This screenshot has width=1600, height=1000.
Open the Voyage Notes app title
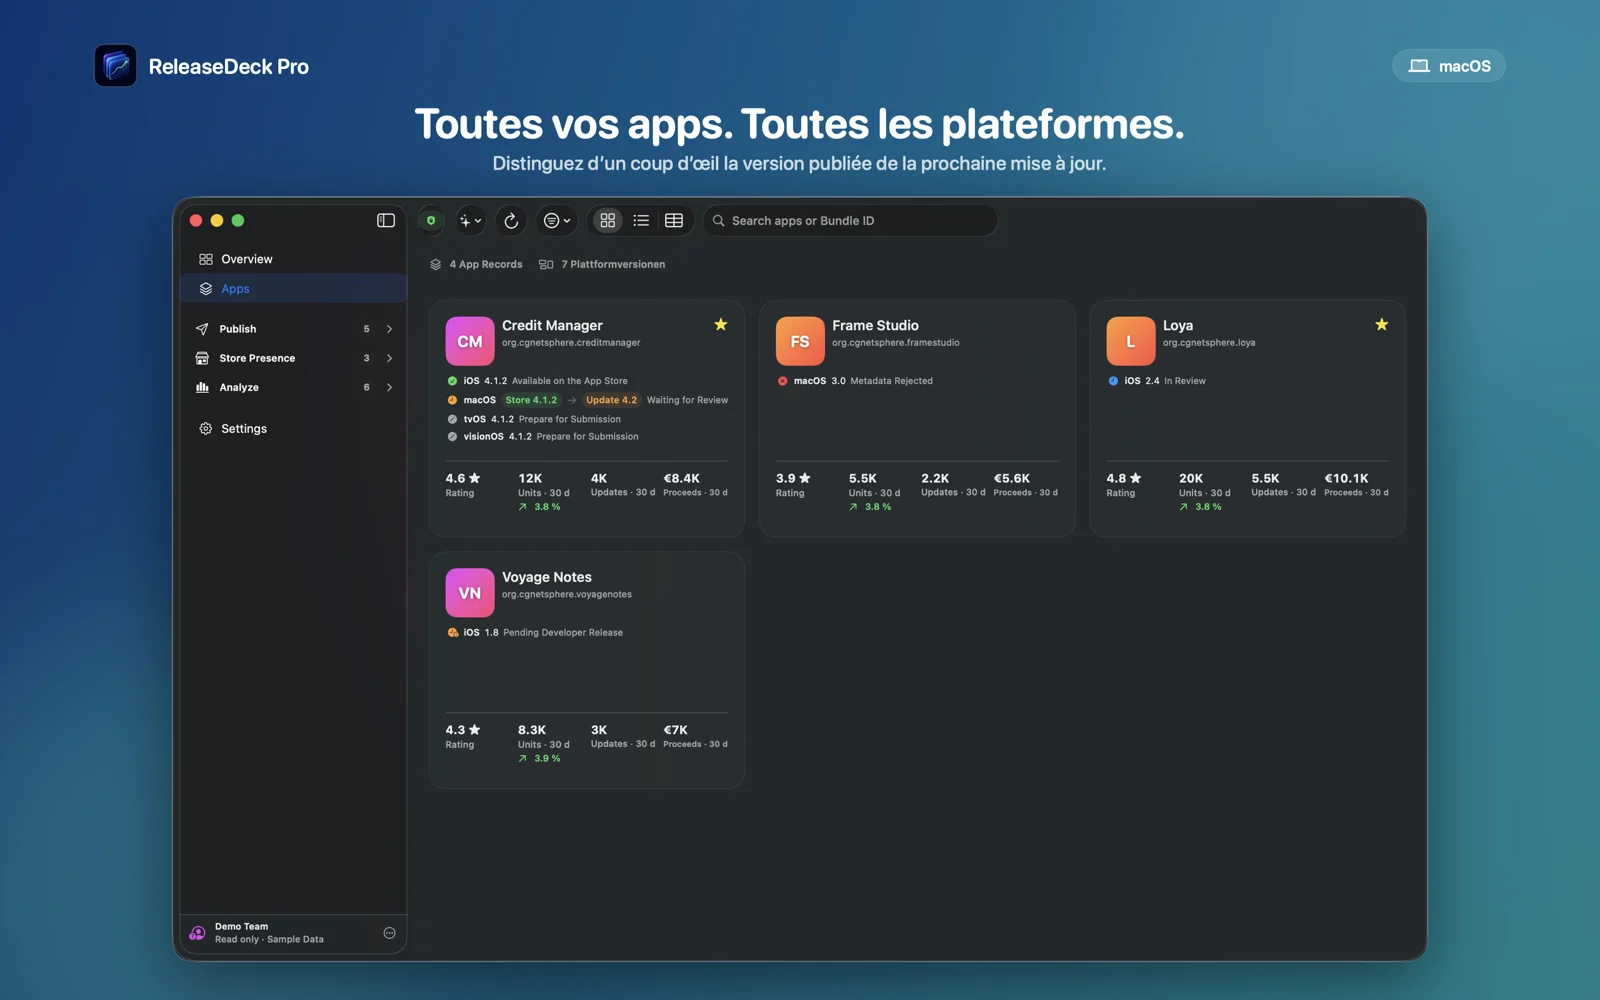point(546,577)
